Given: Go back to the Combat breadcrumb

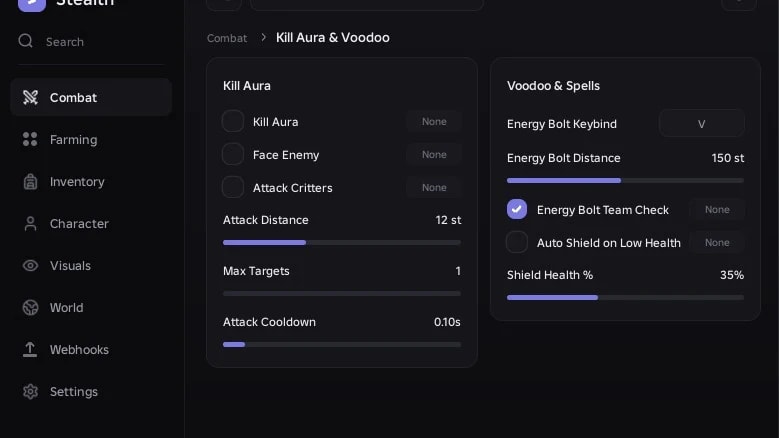Looking at the screenshot, I should (227, 38).
